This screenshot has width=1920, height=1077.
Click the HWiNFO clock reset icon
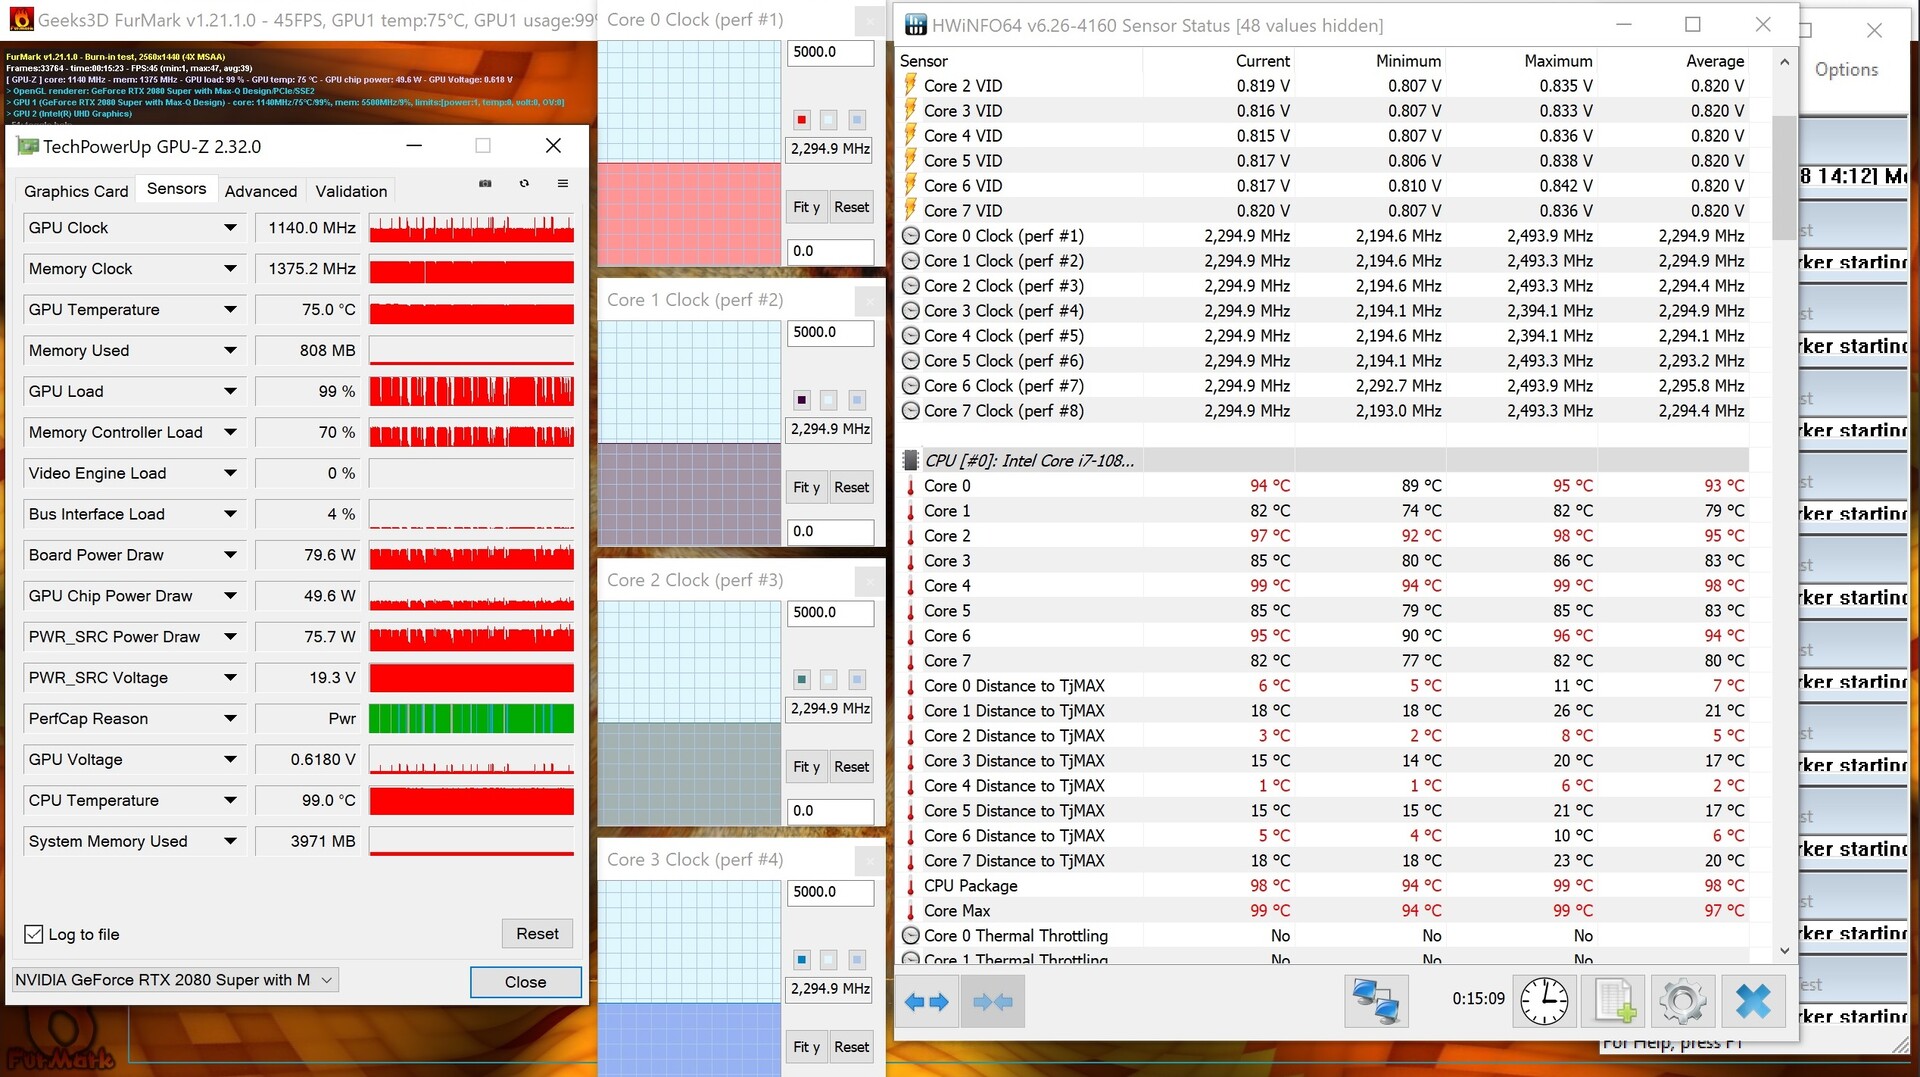(1544, 1001)
